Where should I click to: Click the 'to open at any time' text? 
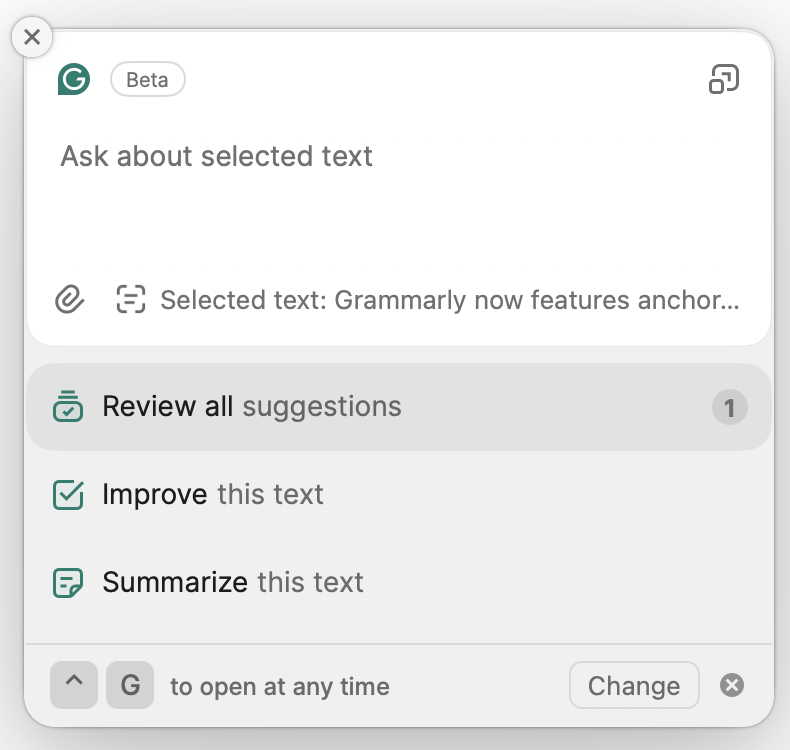(280, 687)
